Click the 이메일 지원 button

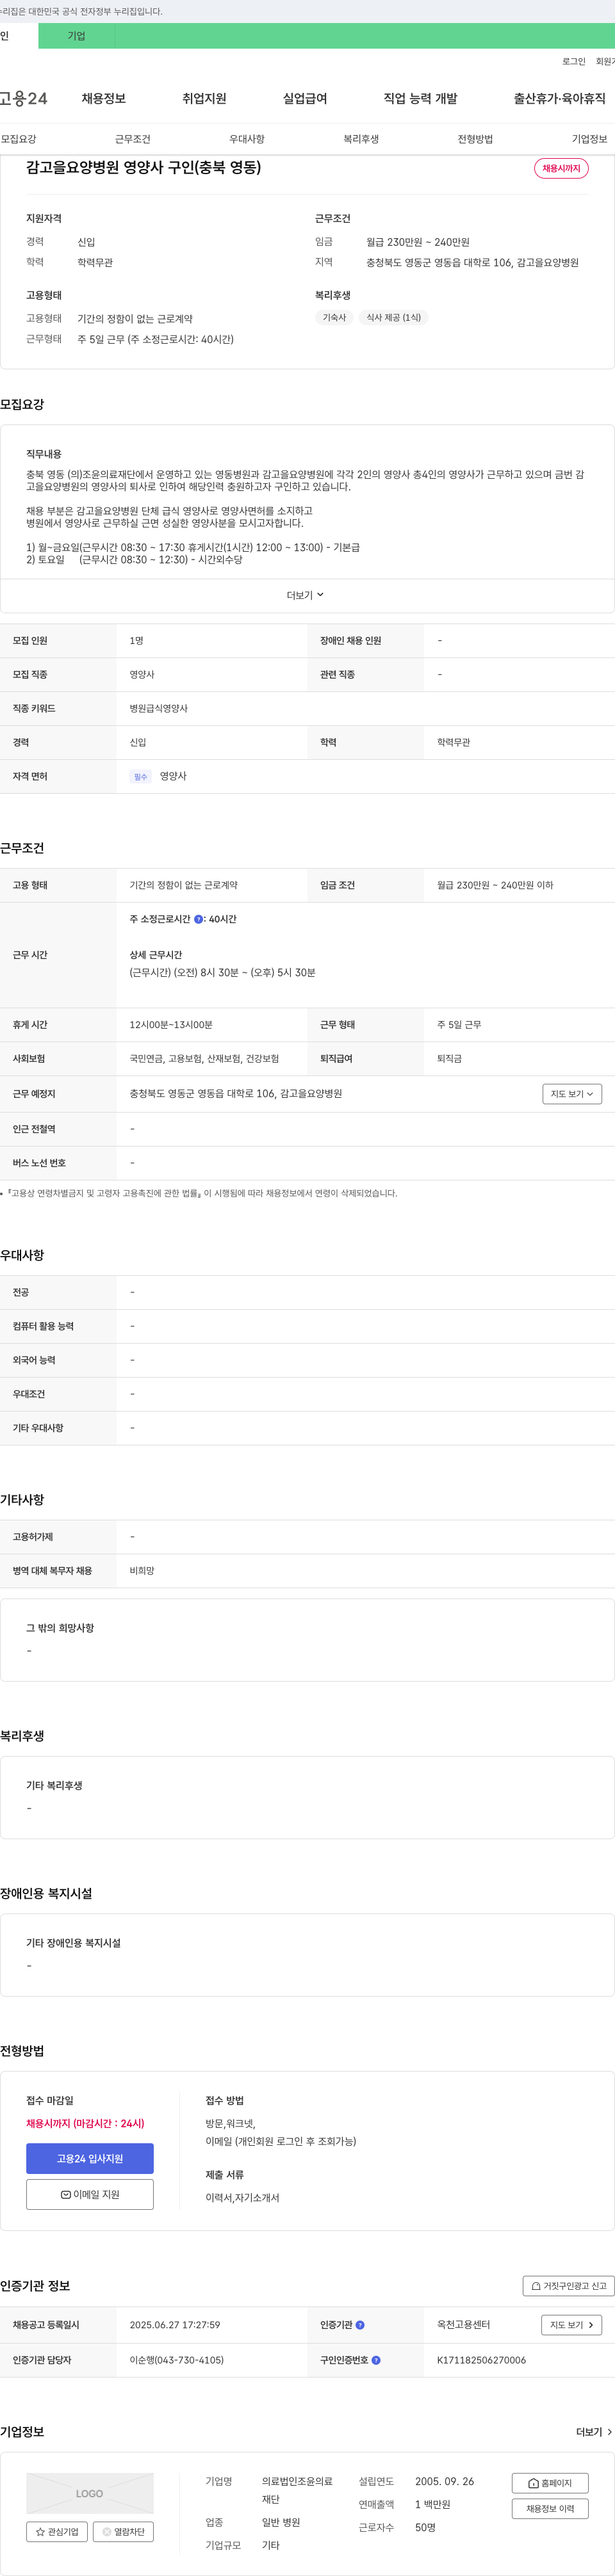point(90,2194)
